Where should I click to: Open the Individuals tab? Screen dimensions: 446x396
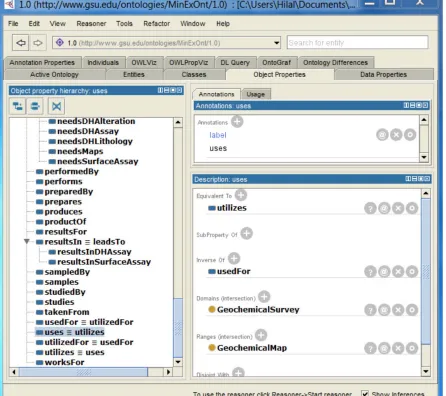coord(103,63)
